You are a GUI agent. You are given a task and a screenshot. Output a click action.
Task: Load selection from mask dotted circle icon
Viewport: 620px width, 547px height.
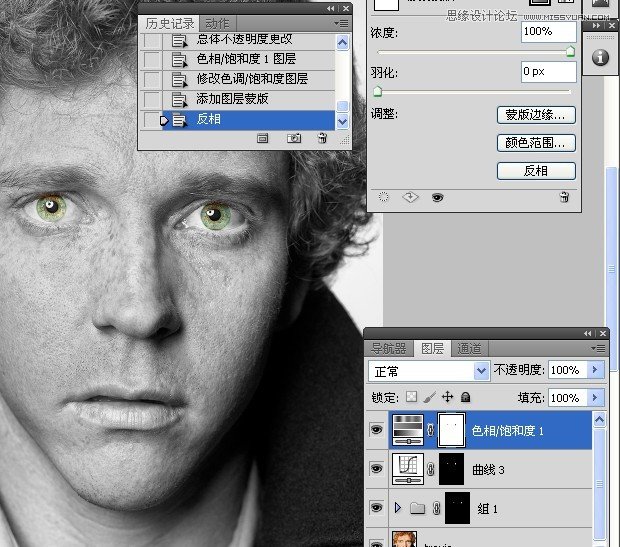384,197
